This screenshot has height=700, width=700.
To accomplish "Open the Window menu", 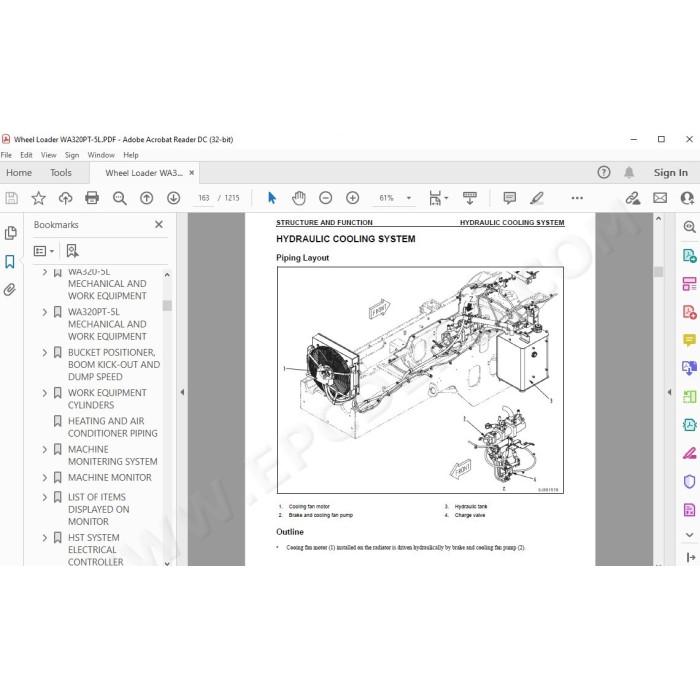I will tap(101, 155).
